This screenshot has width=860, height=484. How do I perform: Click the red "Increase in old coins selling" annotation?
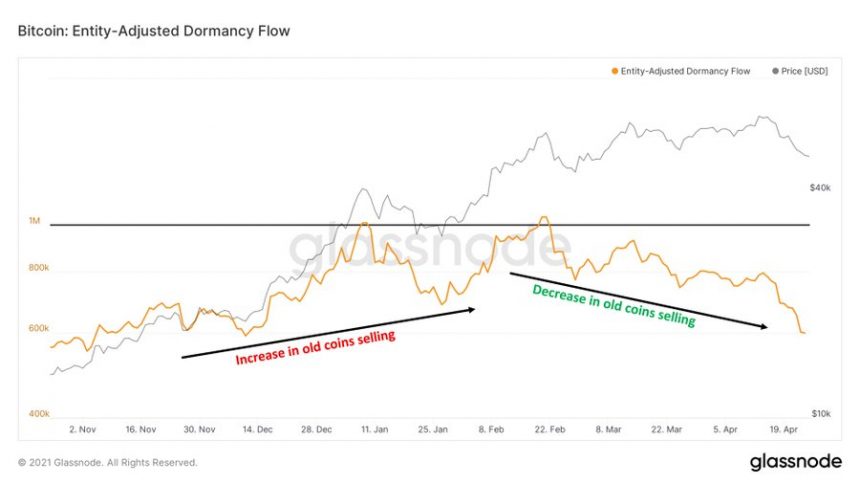[x=316, y=346]
